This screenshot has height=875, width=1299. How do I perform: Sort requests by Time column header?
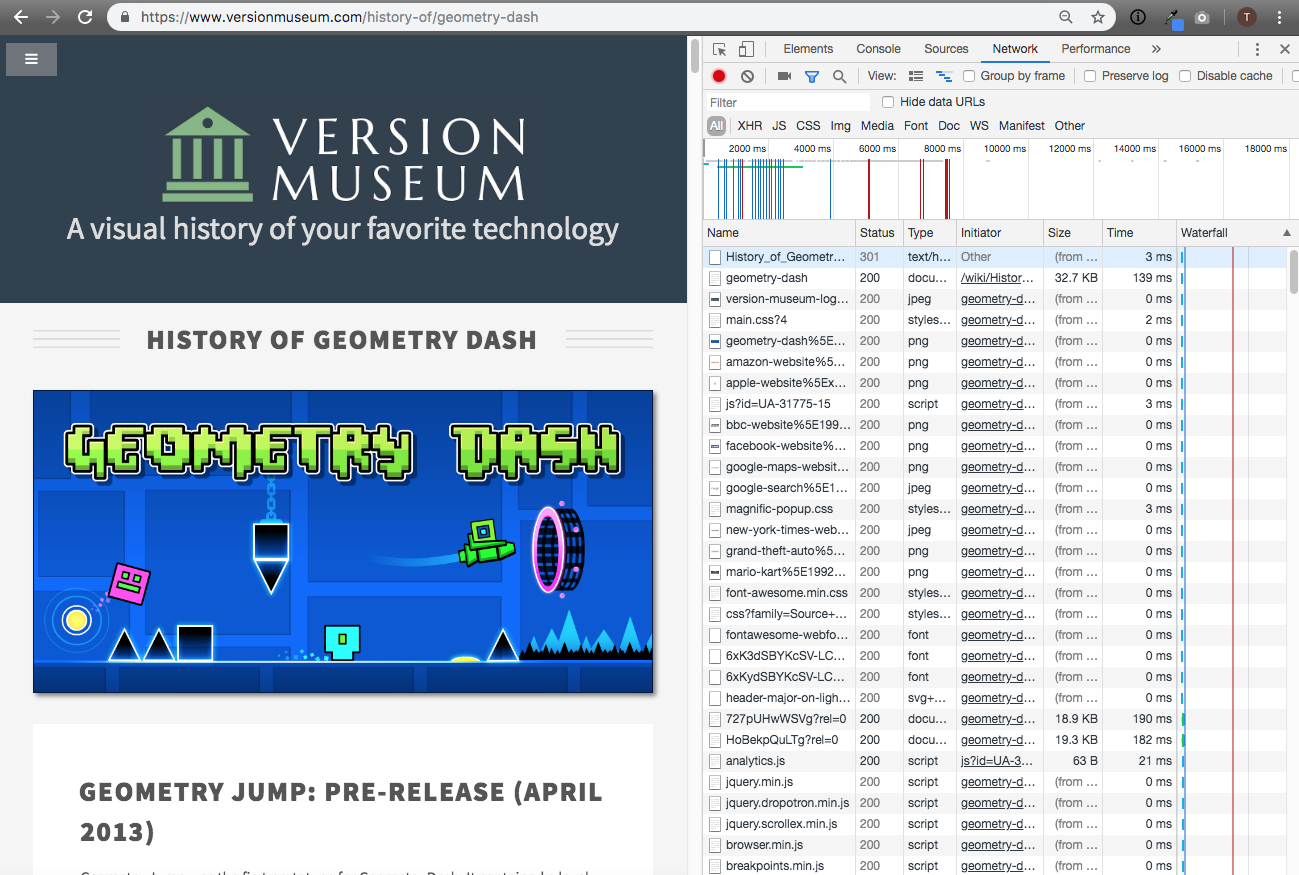pos(1139,233)
